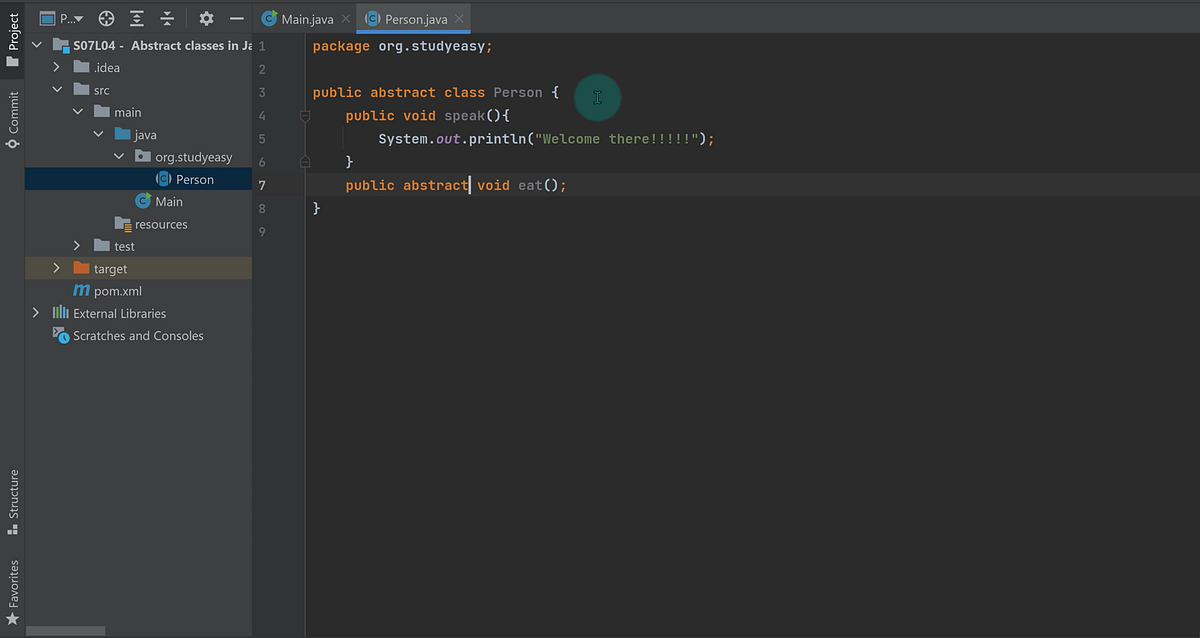
Task: Expand the test folder
Action: tap(76, 245)
